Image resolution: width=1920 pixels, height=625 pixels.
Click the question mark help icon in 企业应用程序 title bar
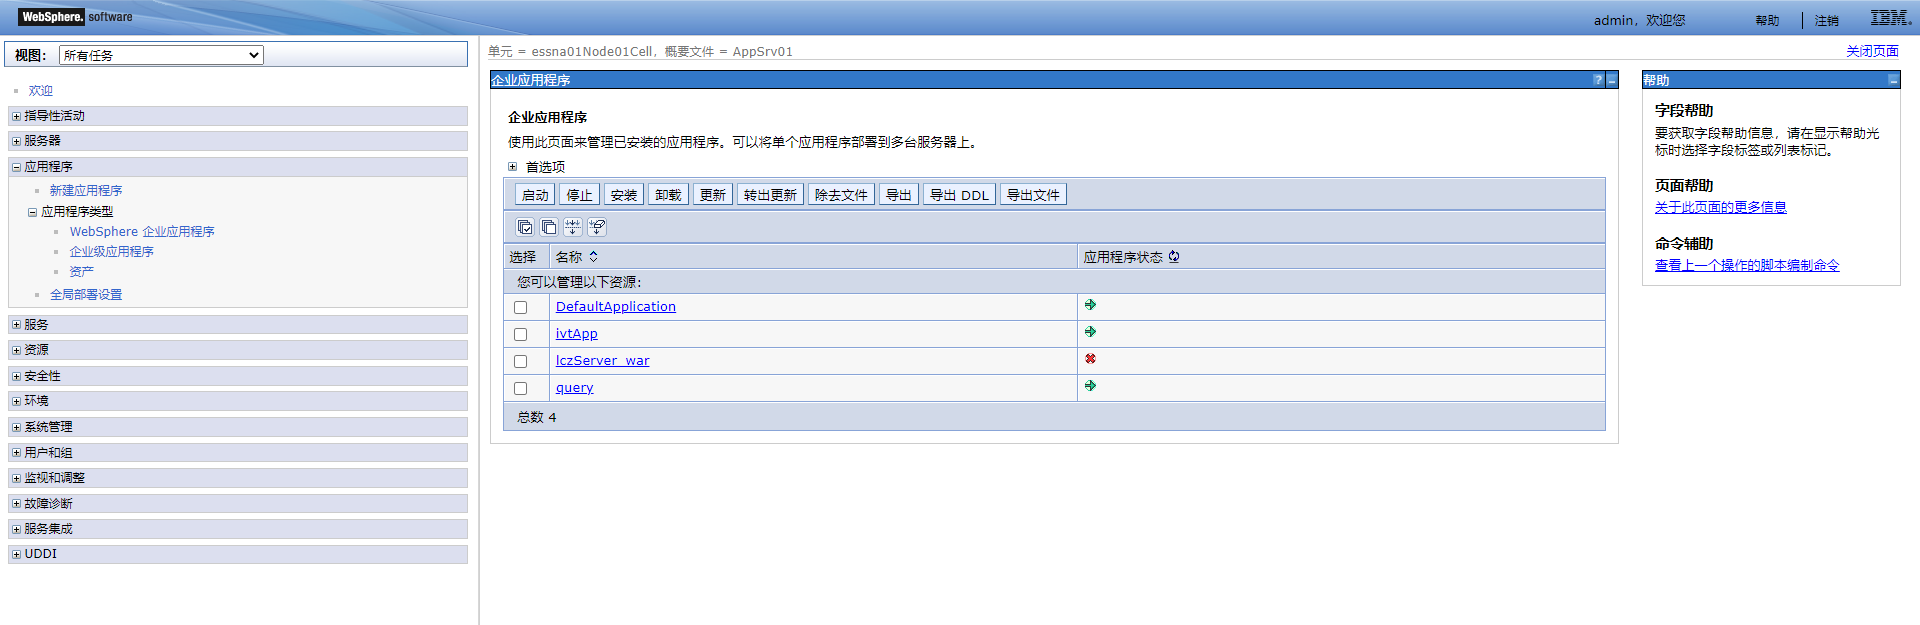coord(1597,80)
